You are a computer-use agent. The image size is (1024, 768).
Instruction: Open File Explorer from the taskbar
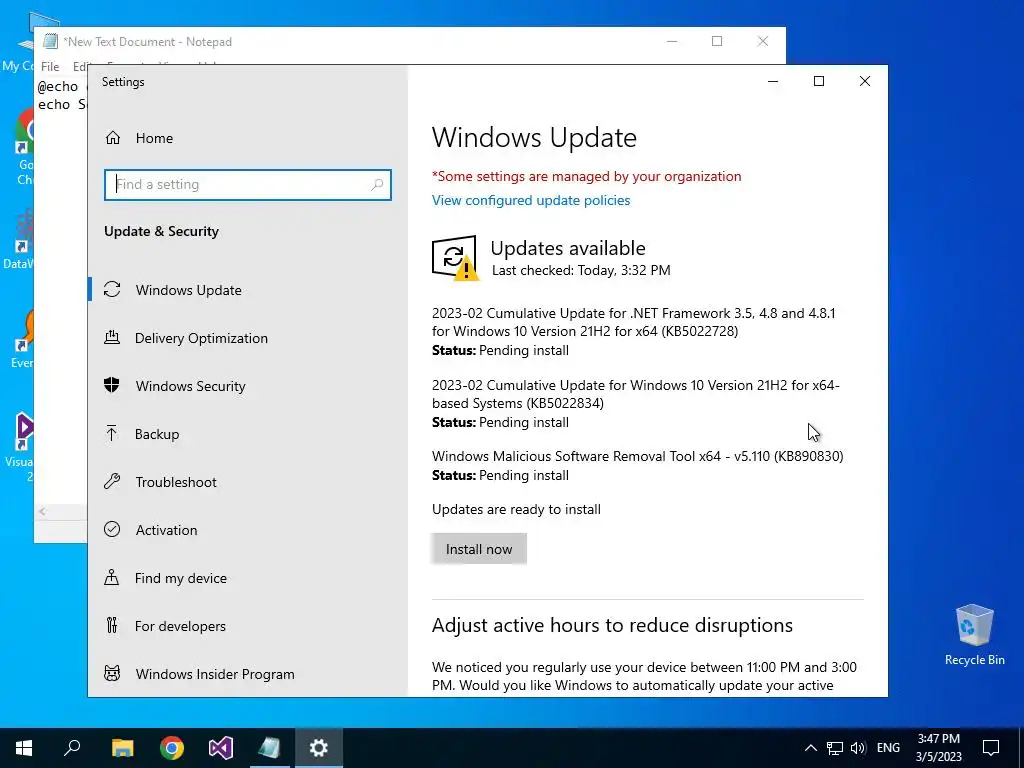122,748
